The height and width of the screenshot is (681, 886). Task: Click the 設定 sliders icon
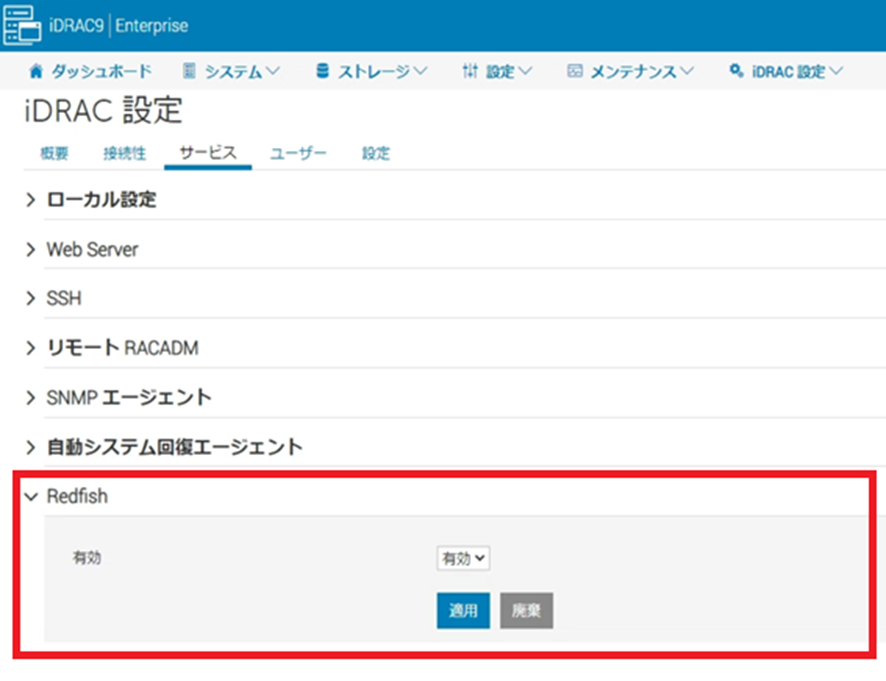[x=469, y=71]
